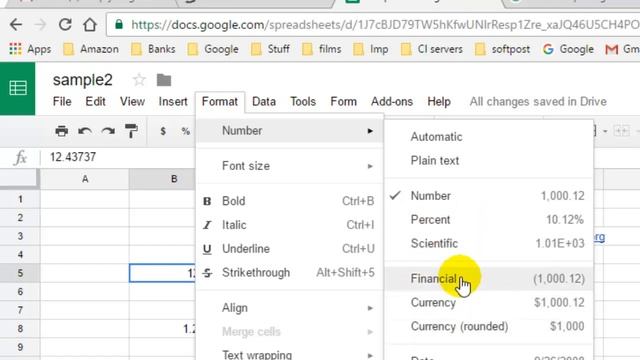Open the Apps grid bookmark
This screenshot has height=360, width=640.
click(30, 49)
